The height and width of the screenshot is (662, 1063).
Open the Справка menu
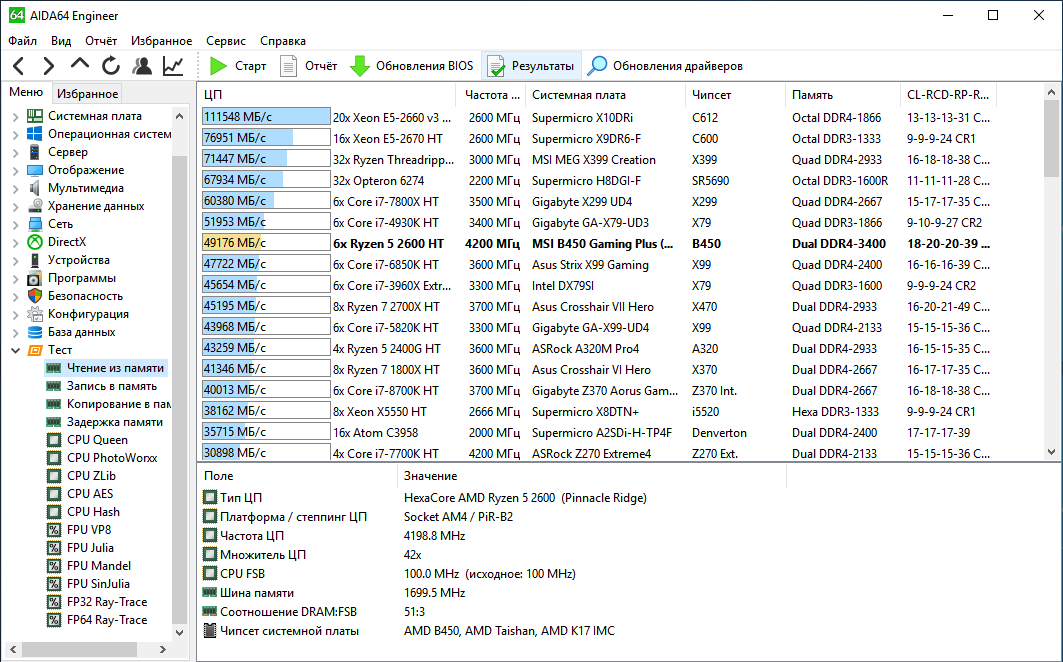point(283,41)
